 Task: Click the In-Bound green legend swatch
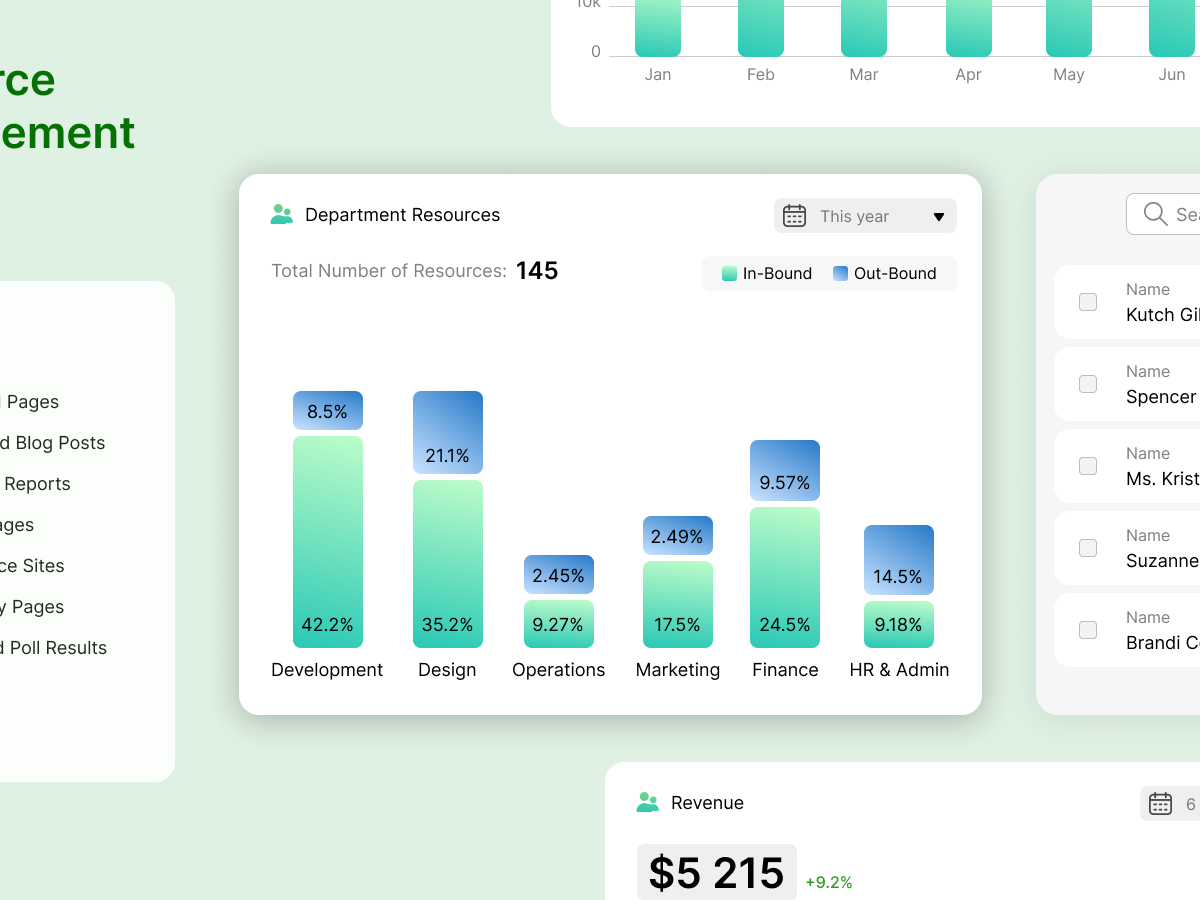729,272
